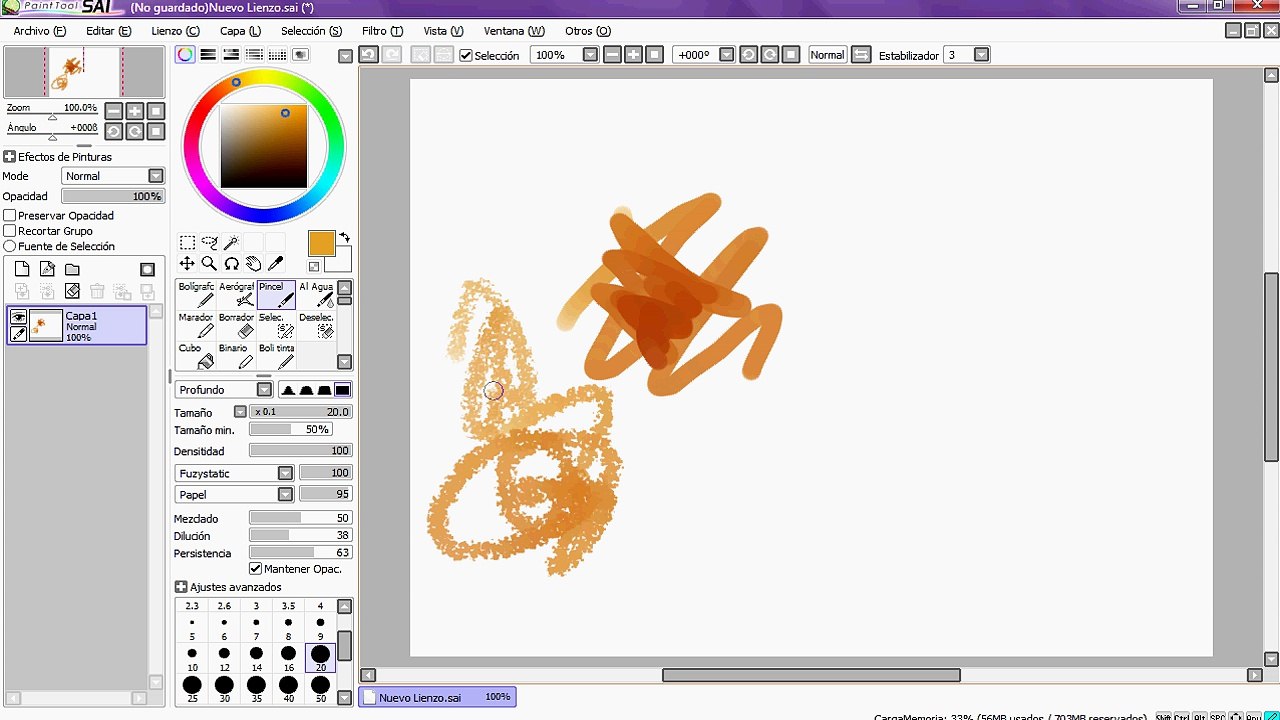This screenshot has width=1280, height=720.
Task: Swap foreground and background colors
Action: point(344,238)
